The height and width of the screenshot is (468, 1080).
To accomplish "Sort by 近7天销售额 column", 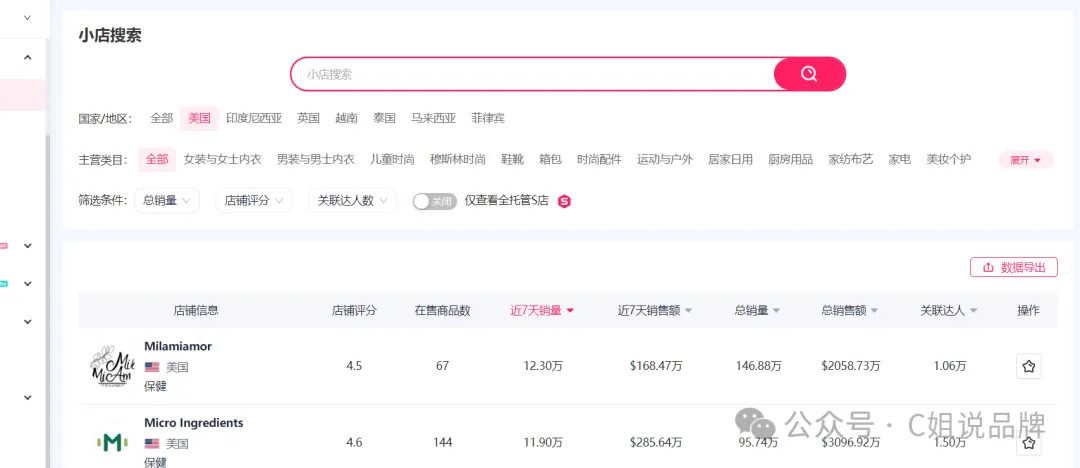I will [x=655, y=311].
